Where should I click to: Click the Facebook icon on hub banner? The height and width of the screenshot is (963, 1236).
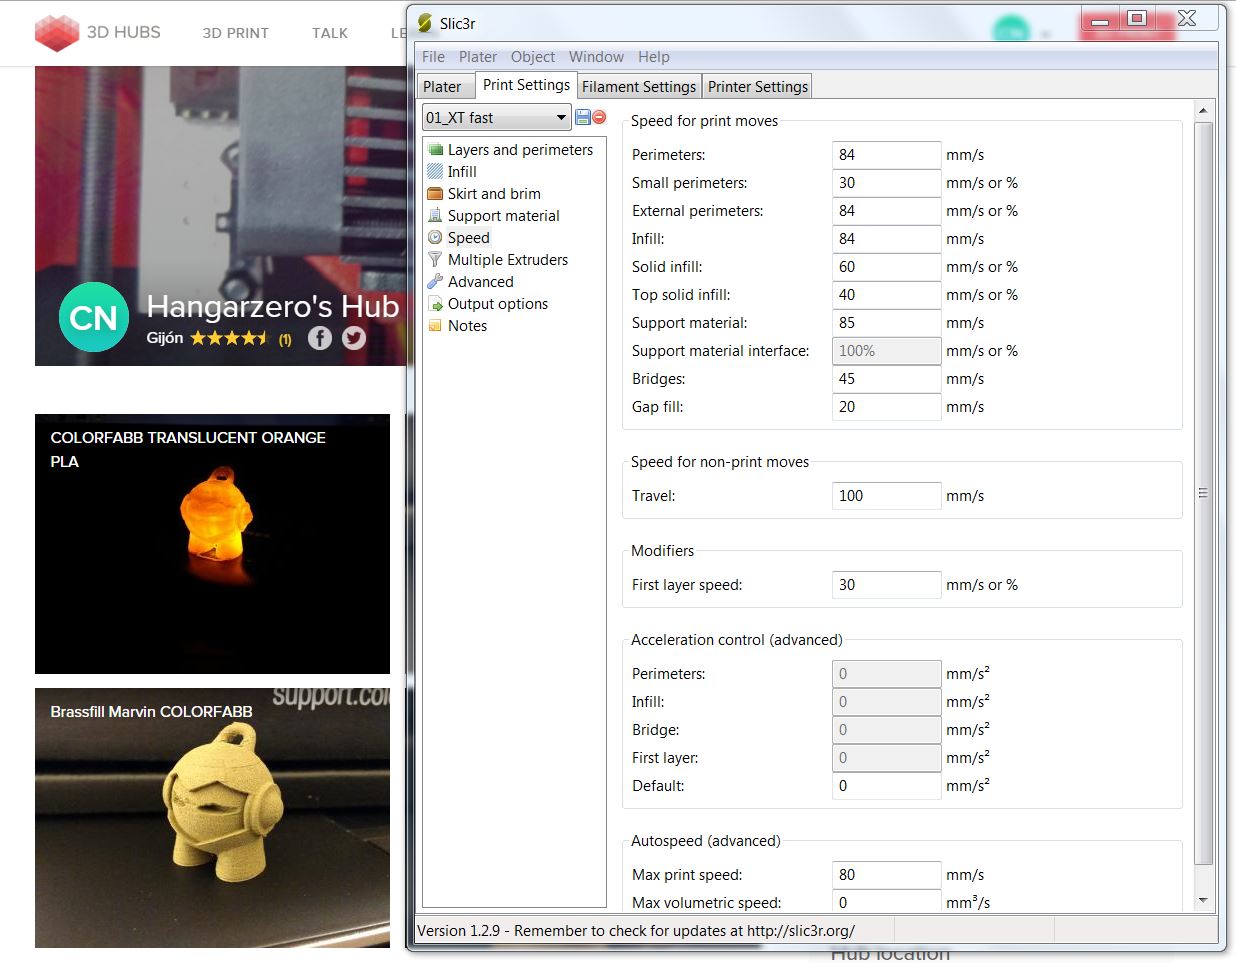[x=320, y=338]
